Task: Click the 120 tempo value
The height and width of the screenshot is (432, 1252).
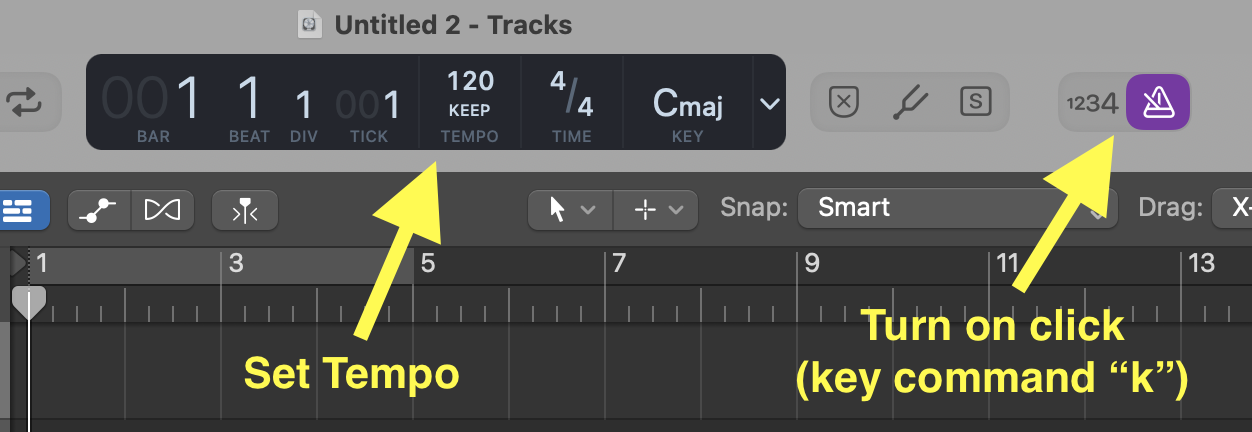Action: pos(469,82)
